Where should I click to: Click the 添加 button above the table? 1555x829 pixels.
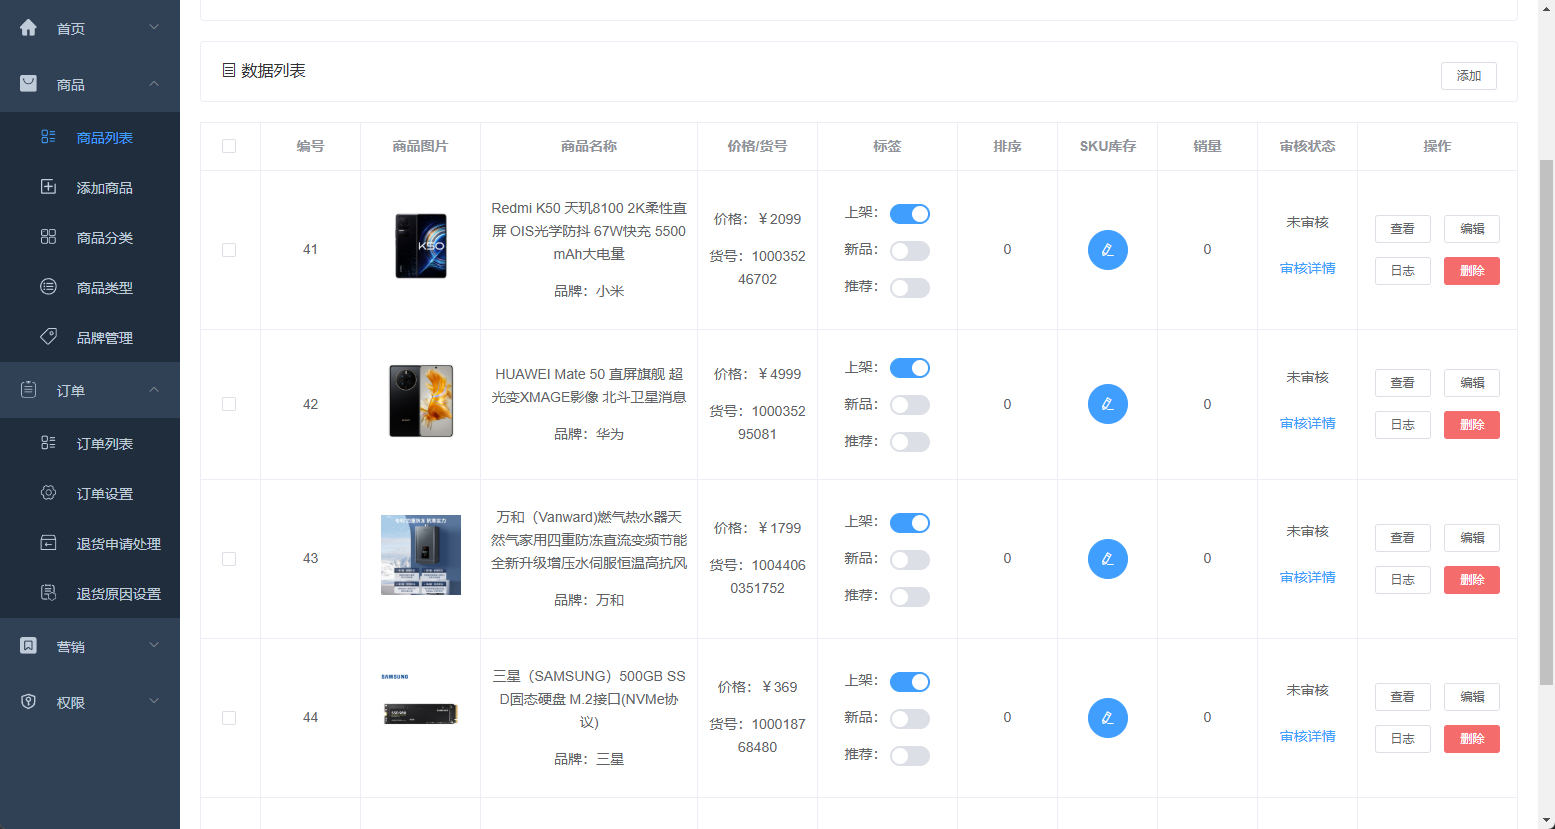coord(1468,76)
